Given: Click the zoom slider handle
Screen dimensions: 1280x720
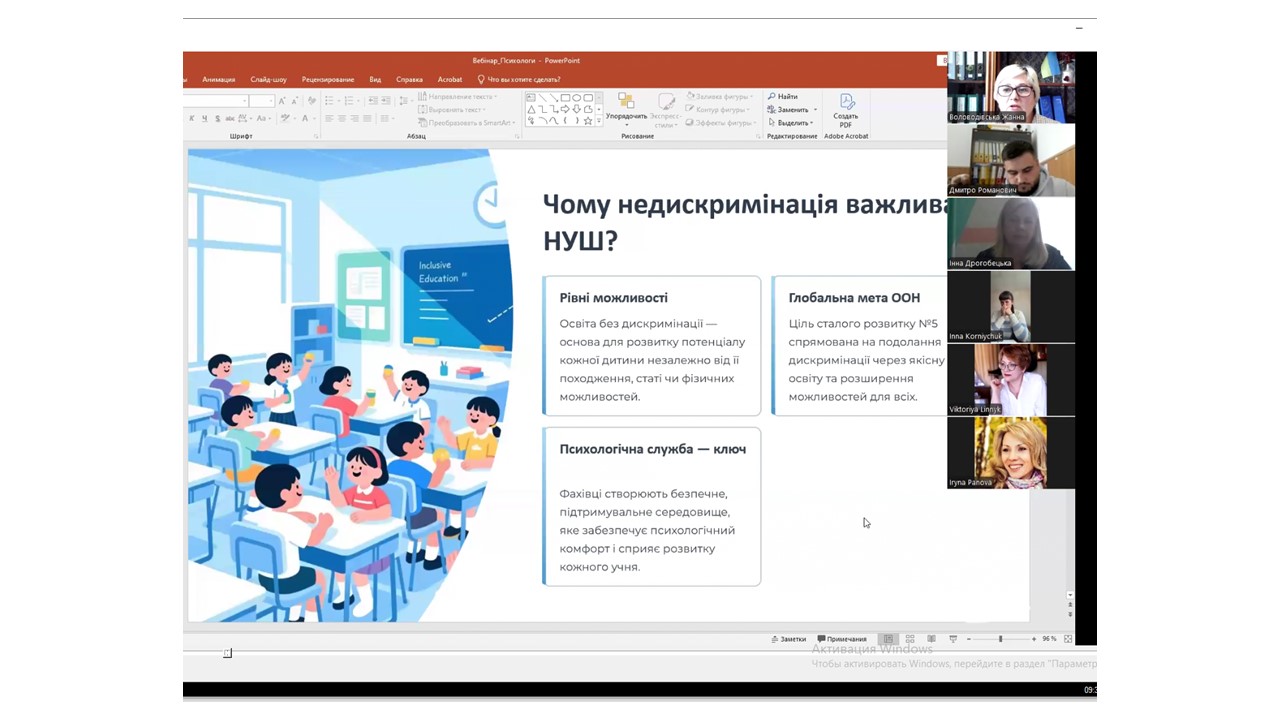Looking at the screenshot, I should point(1000,639).
